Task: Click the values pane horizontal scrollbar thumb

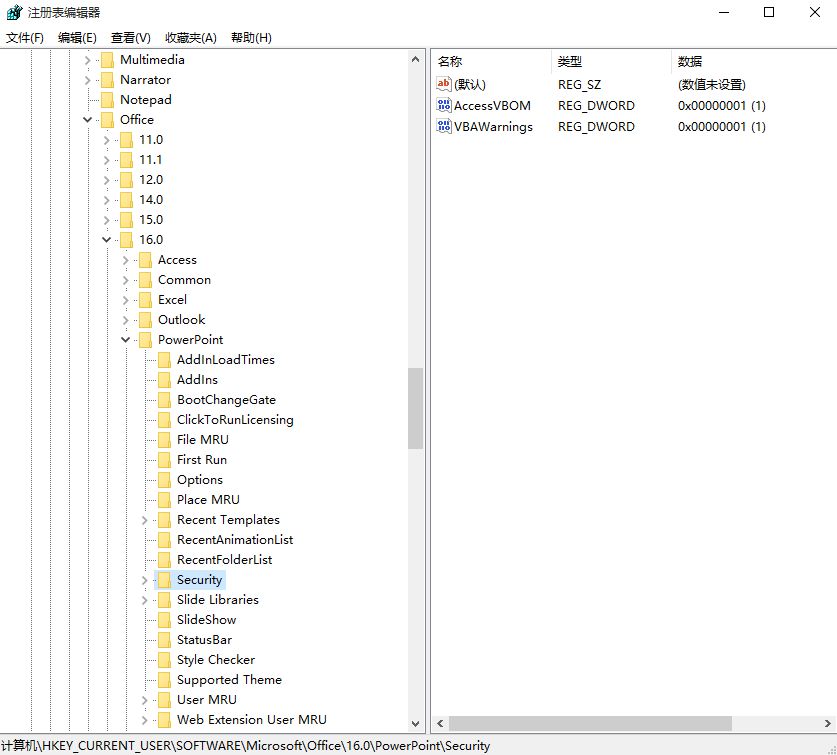Action: pos(590,723)
